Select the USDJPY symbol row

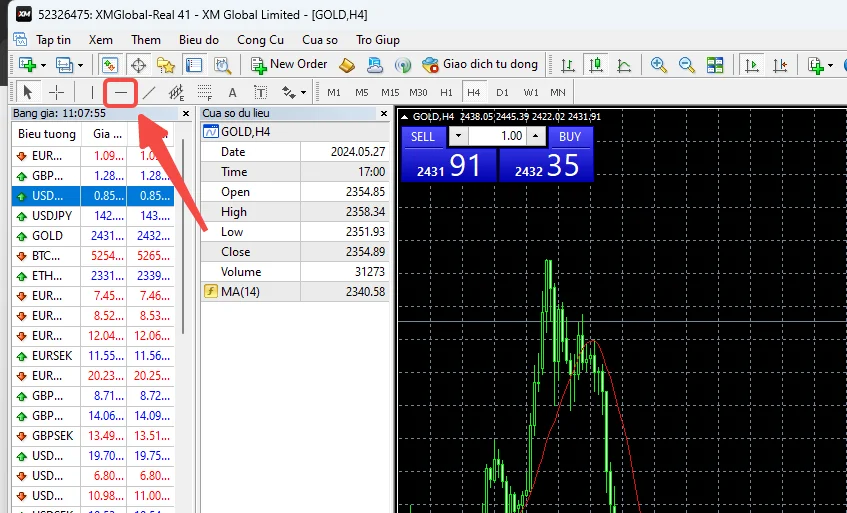click(93, 216)
